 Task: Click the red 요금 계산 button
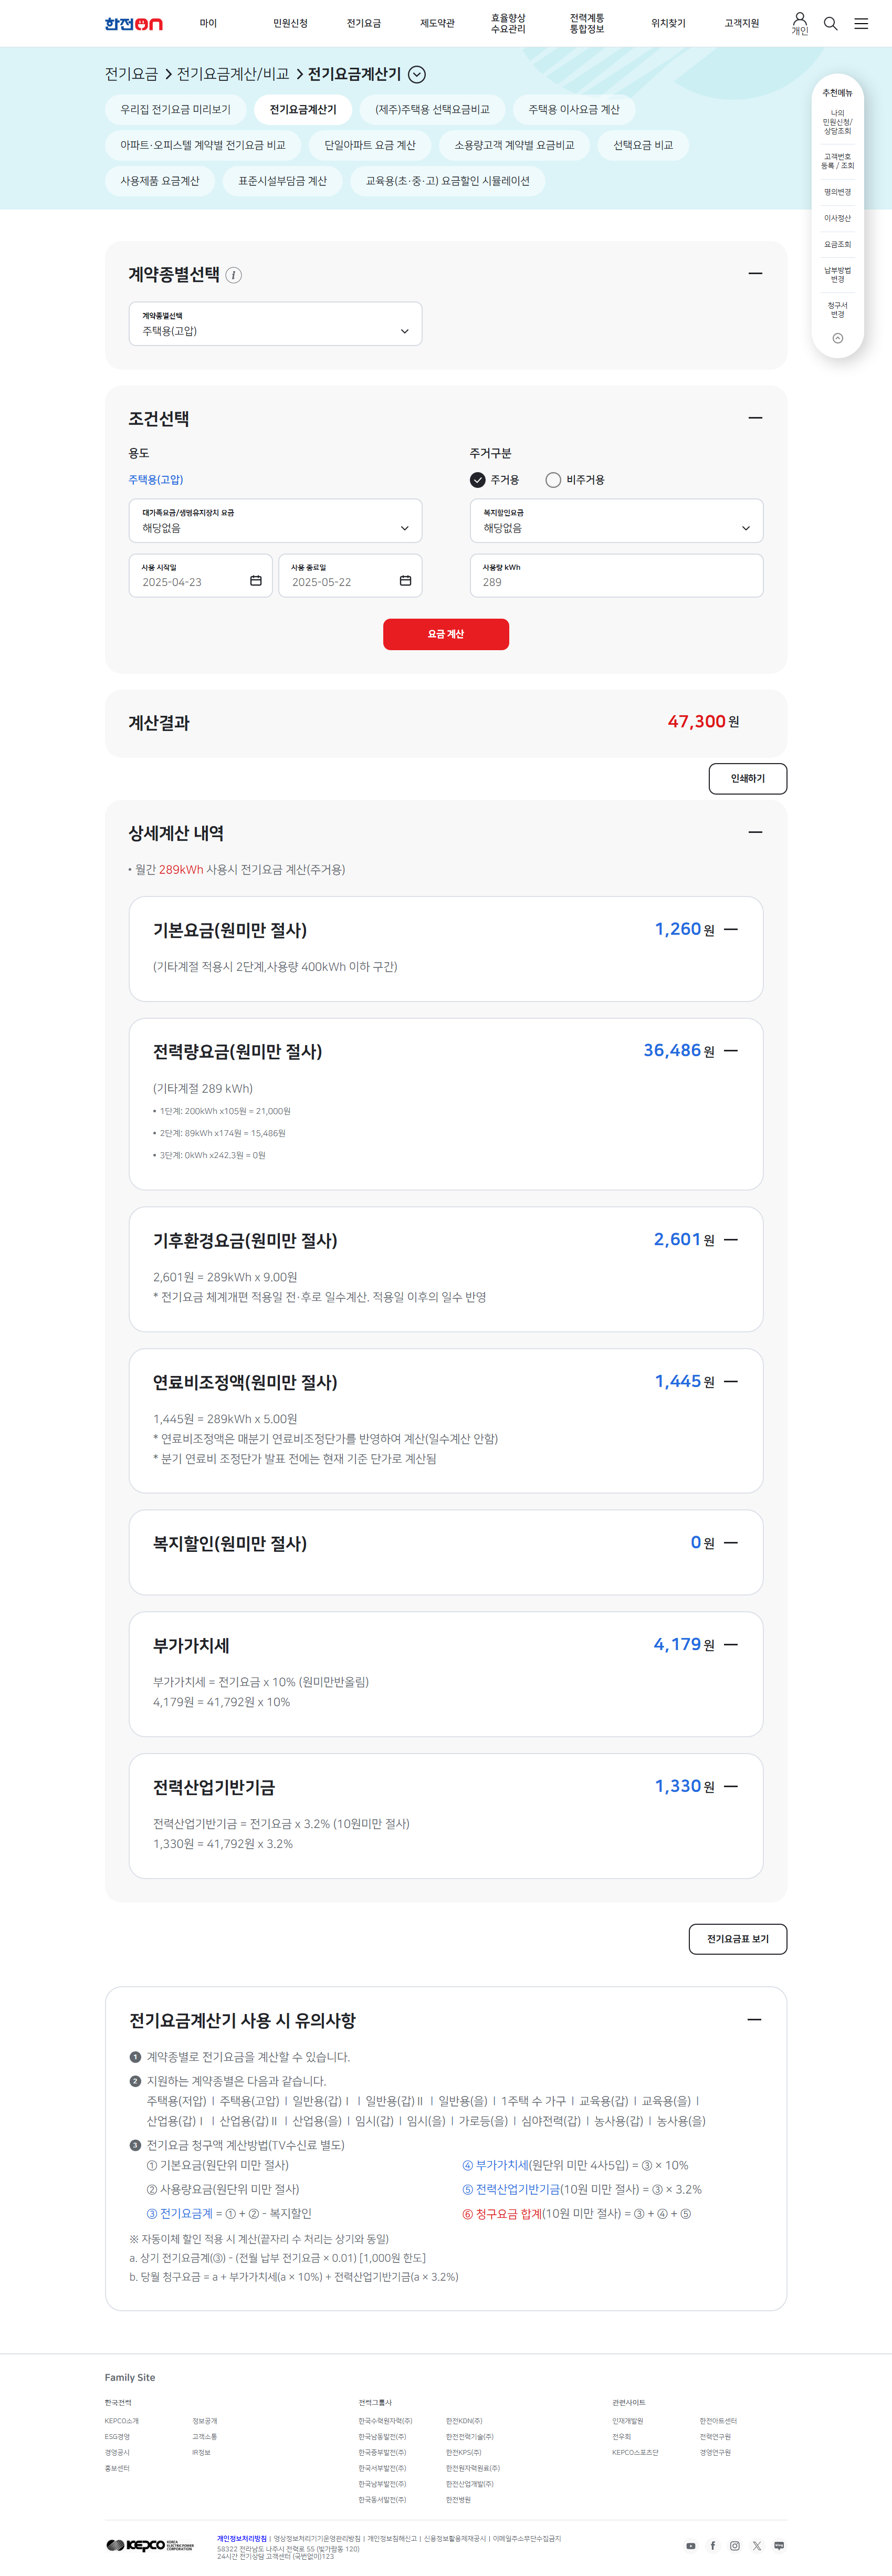446,634
